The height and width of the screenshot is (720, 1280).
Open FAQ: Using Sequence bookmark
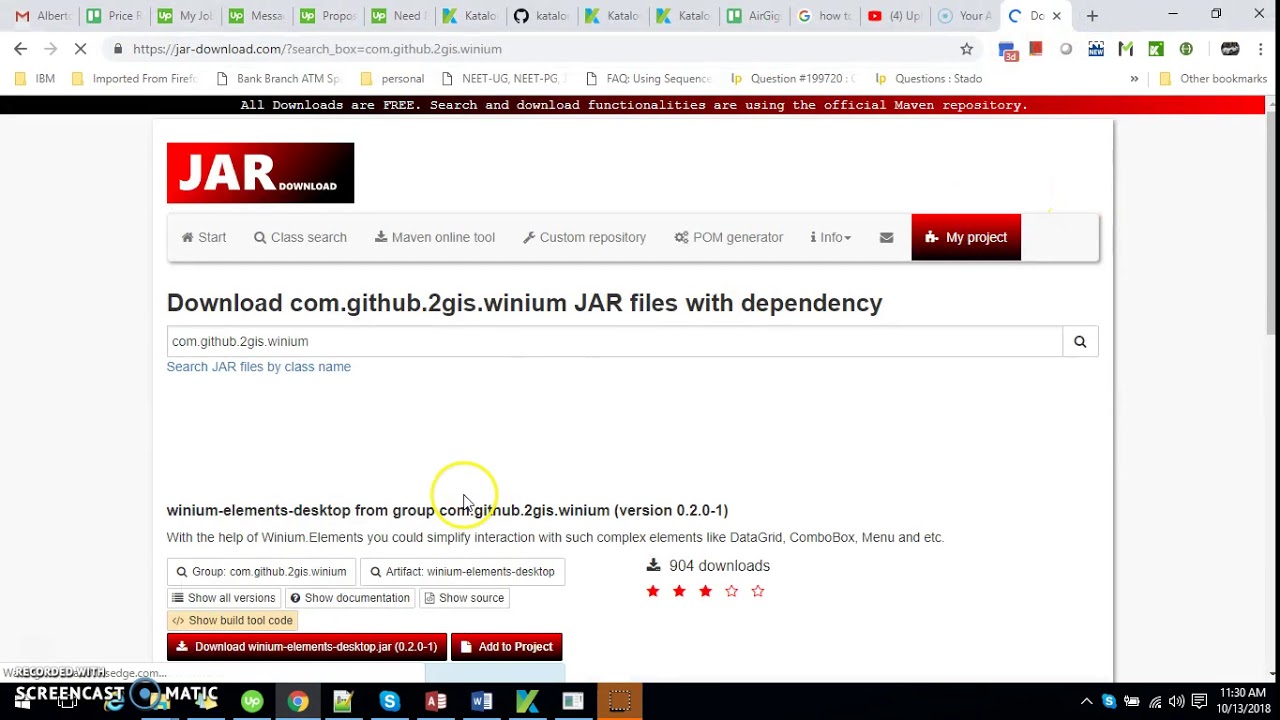649,79
